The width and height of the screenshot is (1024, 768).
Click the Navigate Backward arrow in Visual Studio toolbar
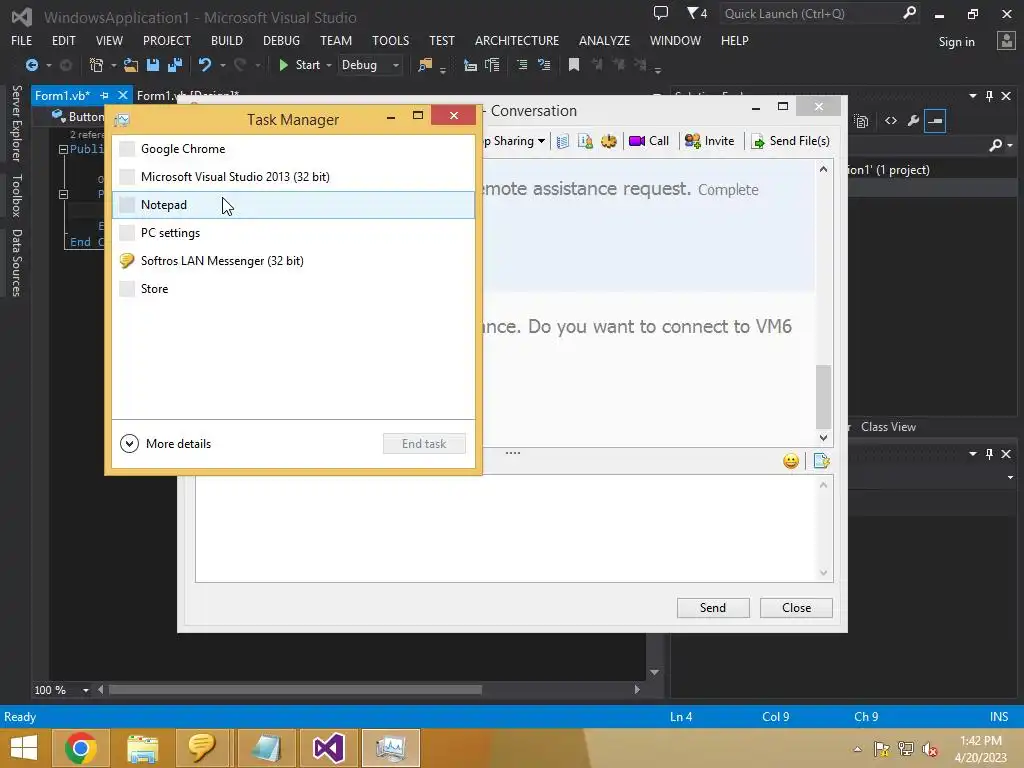[x=31, y=65]
